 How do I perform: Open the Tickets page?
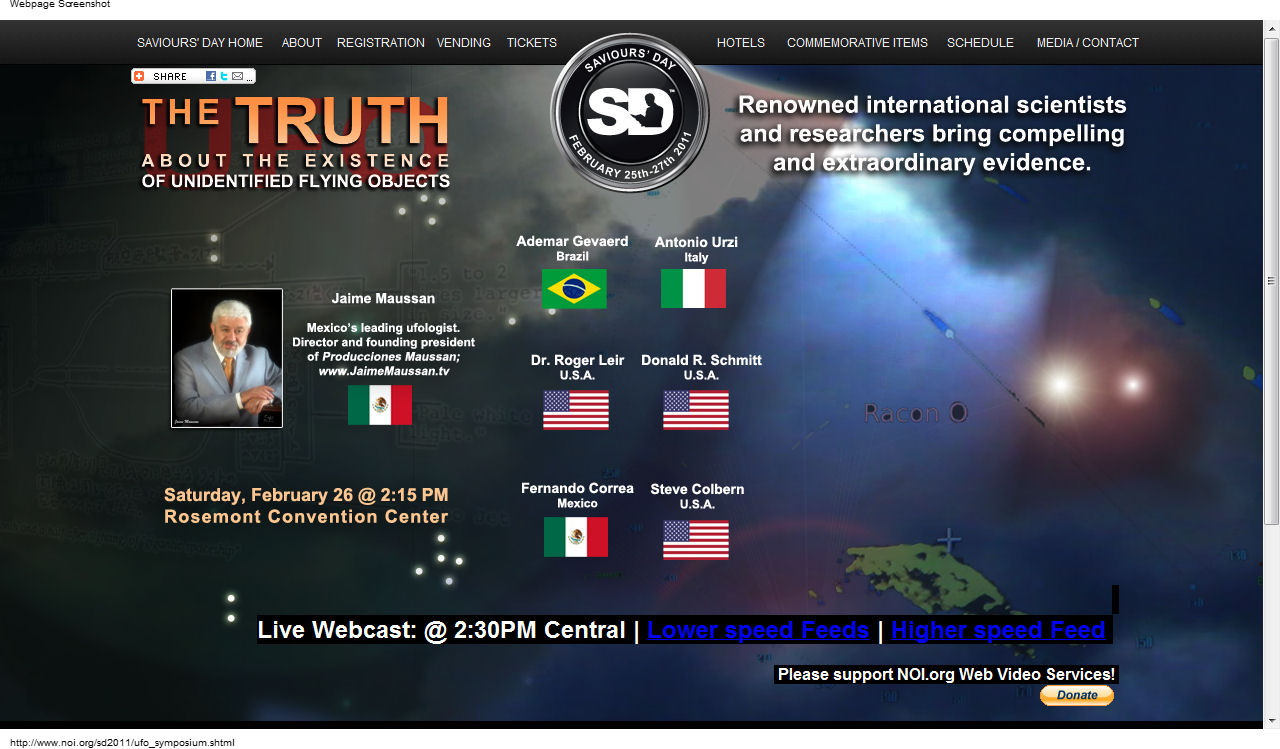coord(532,43)
